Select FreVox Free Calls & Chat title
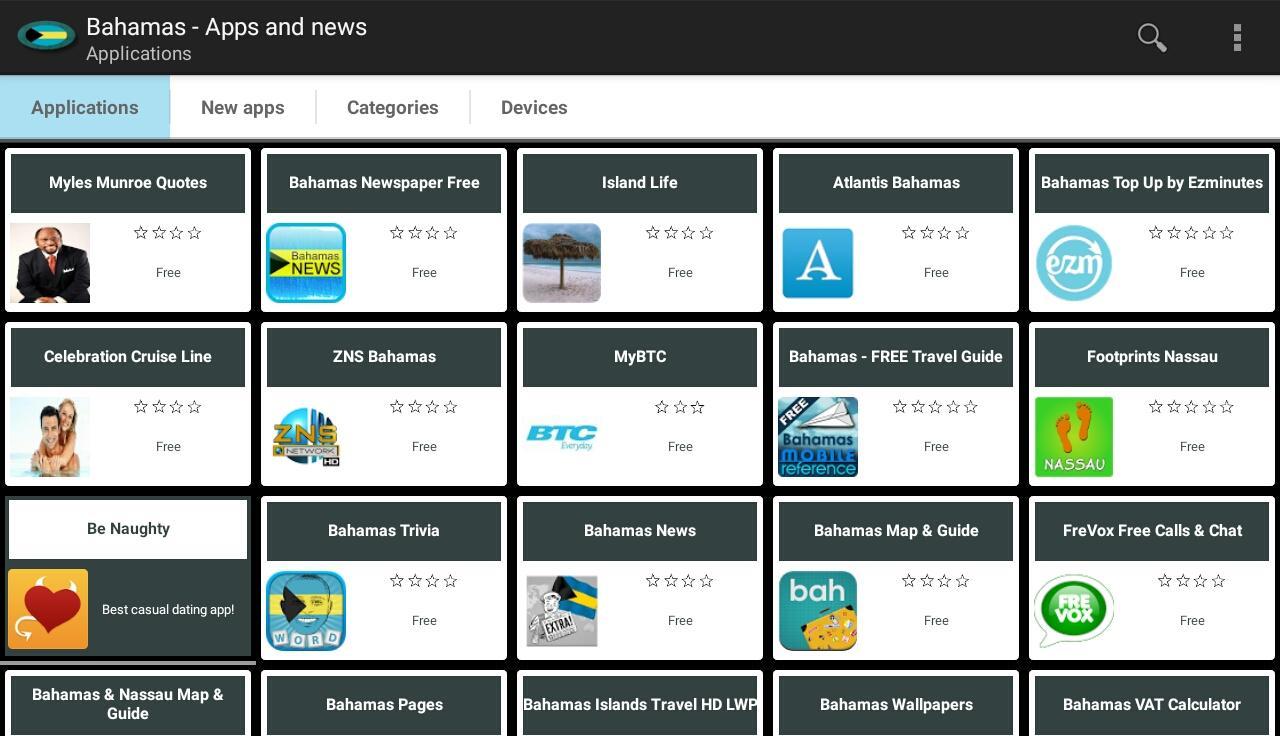 (x=1152, y=530)
